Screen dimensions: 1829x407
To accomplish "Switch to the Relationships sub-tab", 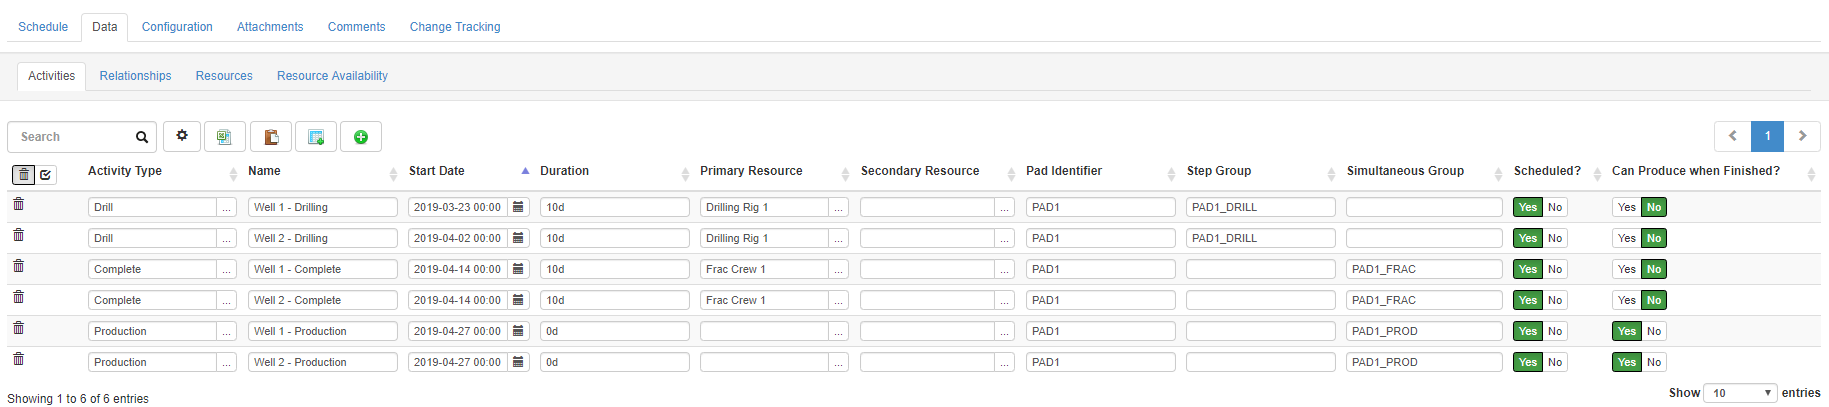I will (135, 76).
